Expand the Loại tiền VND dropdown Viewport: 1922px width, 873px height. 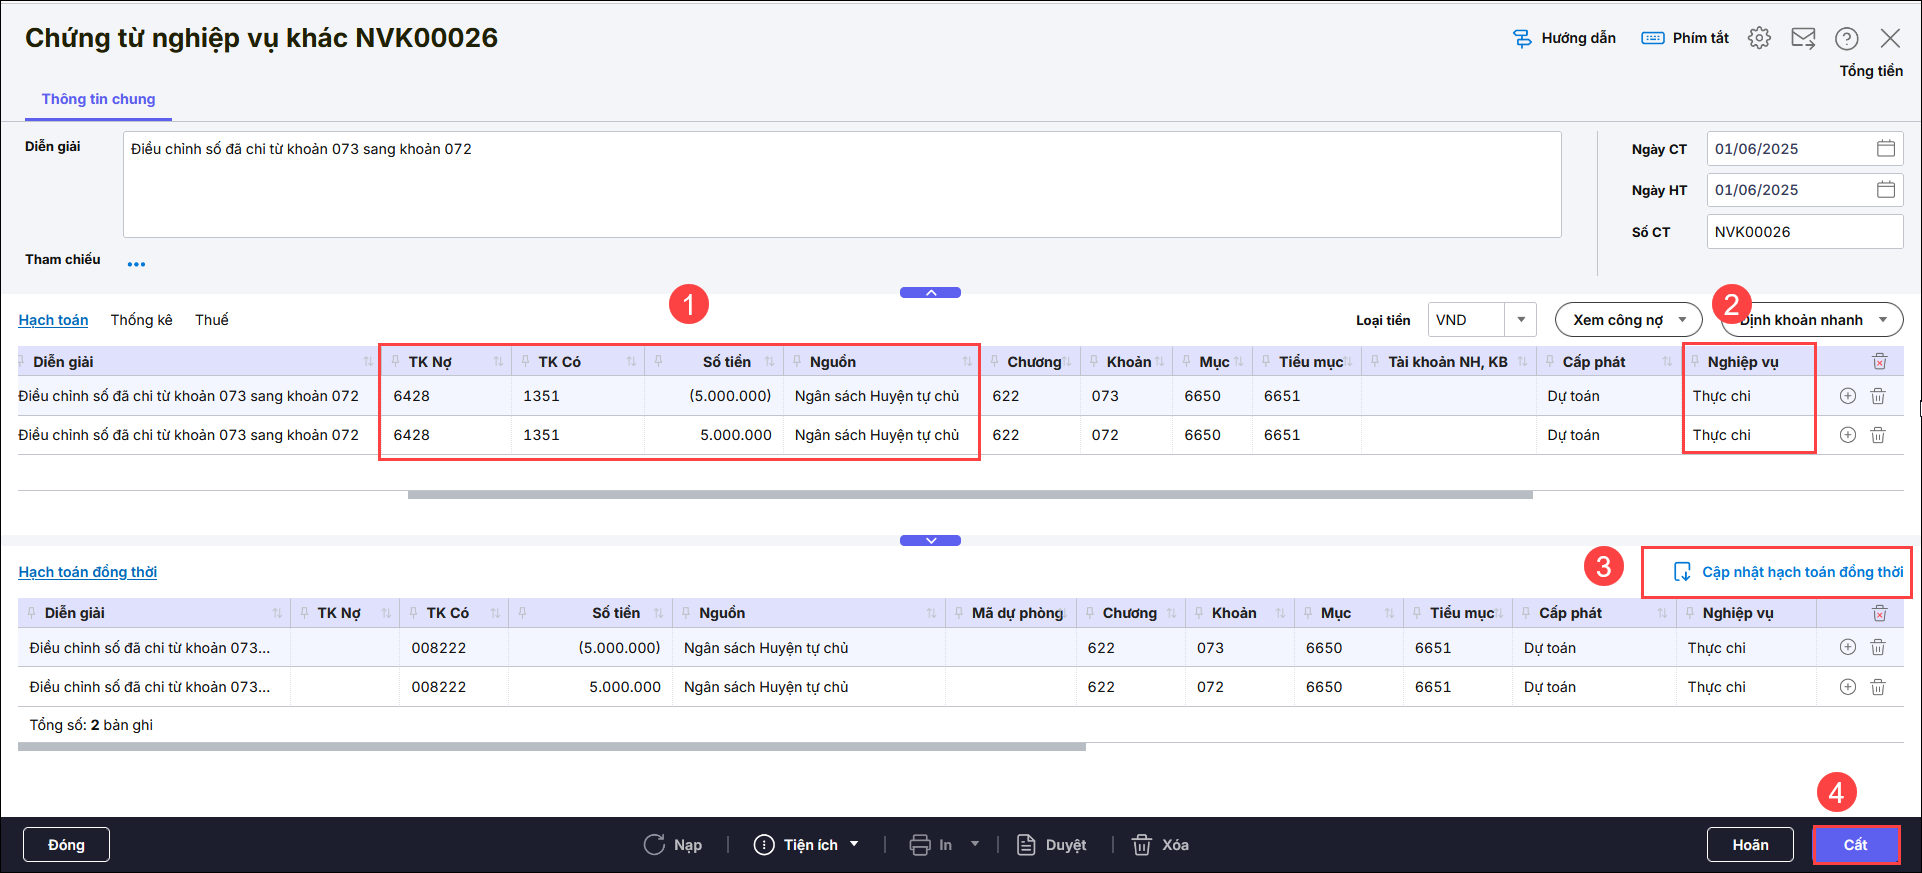click(1520, 320)
